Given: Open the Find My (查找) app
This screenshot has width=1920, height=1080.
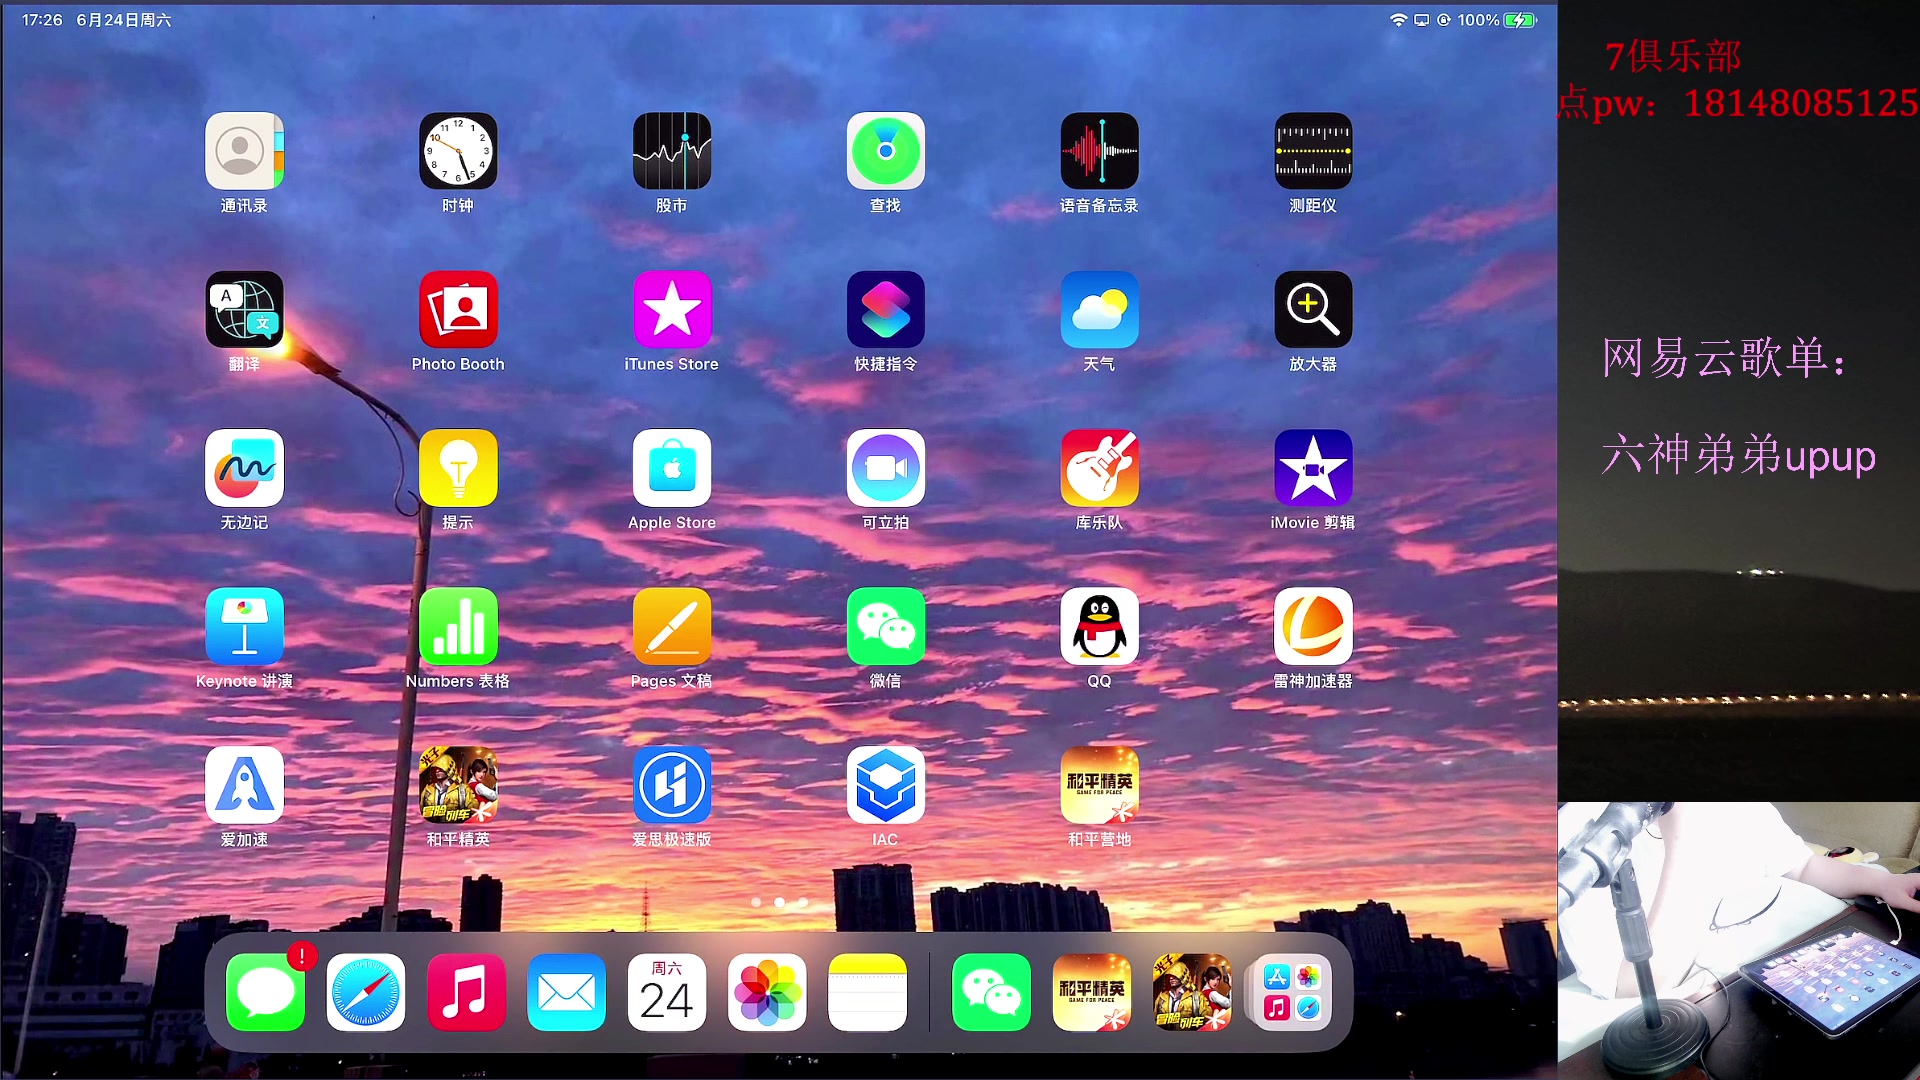Looking at the screenshot, I should (885, 151).
